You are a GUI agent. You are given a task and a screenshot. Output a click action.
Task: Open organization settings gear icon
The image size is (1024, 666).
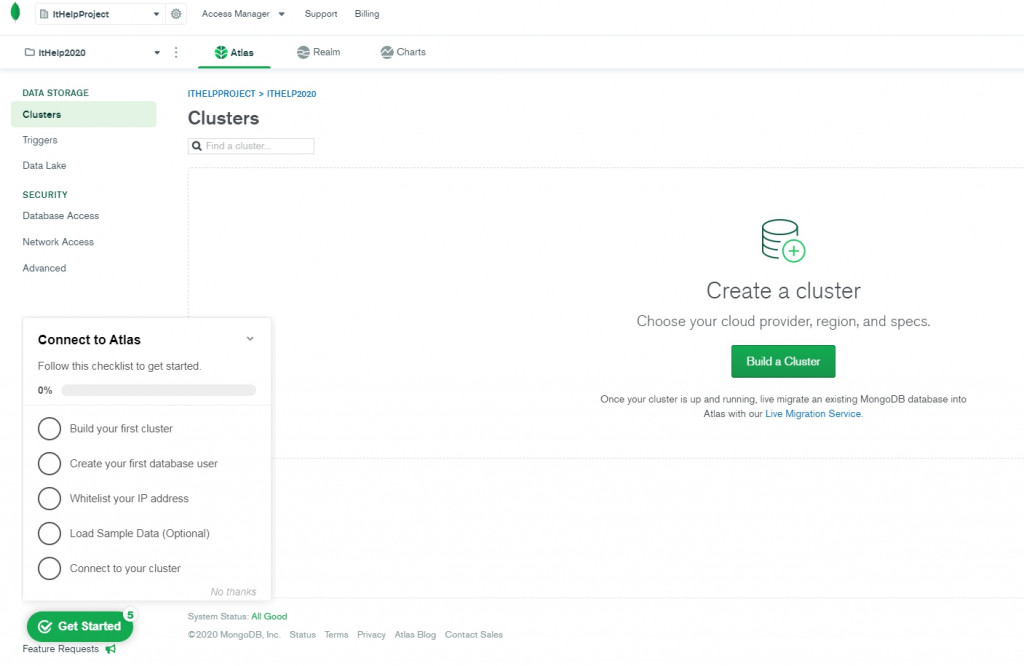176,14
